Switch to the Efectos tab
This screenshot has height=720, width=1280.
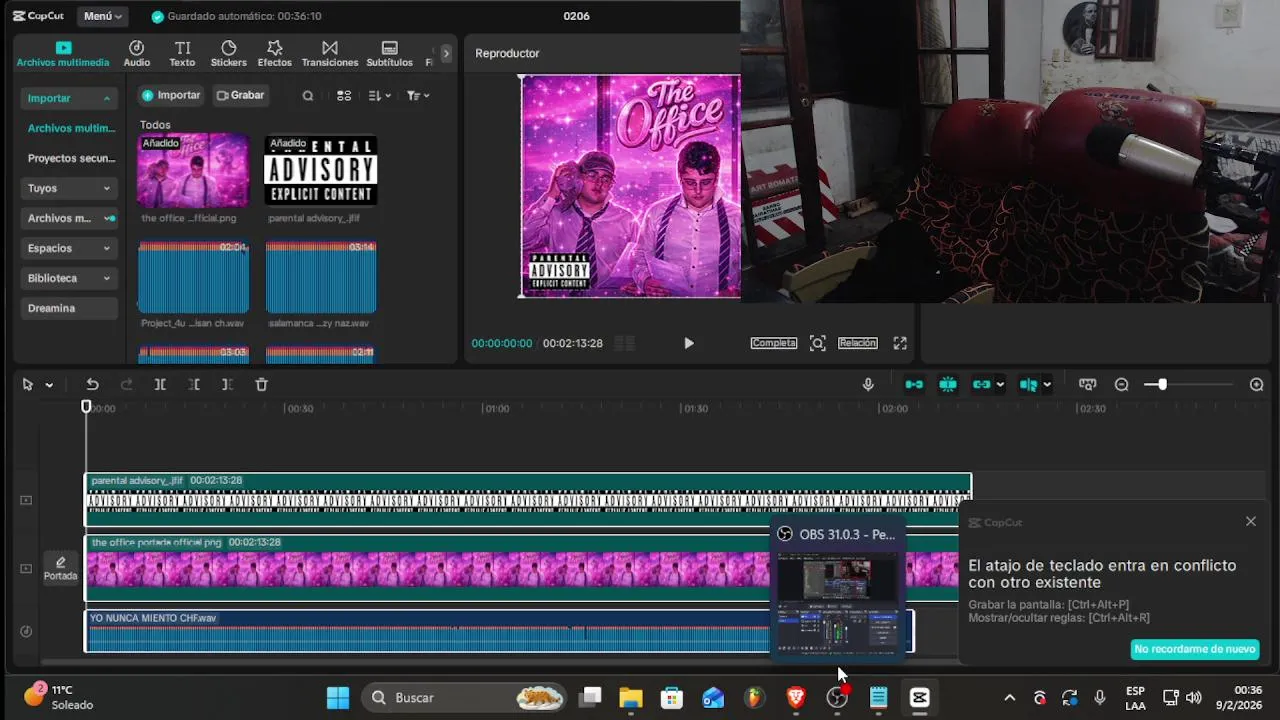(274, 54)
